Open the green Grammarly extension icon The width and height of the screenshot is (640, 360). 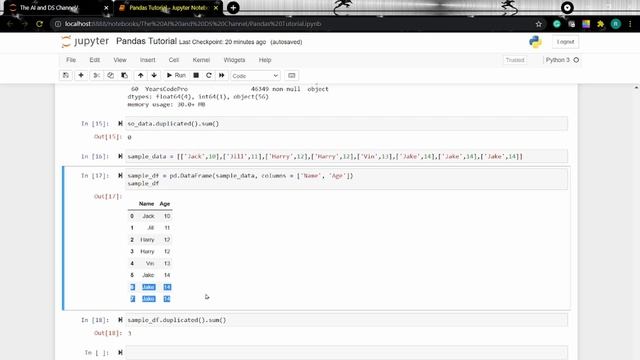click(556, 24)
